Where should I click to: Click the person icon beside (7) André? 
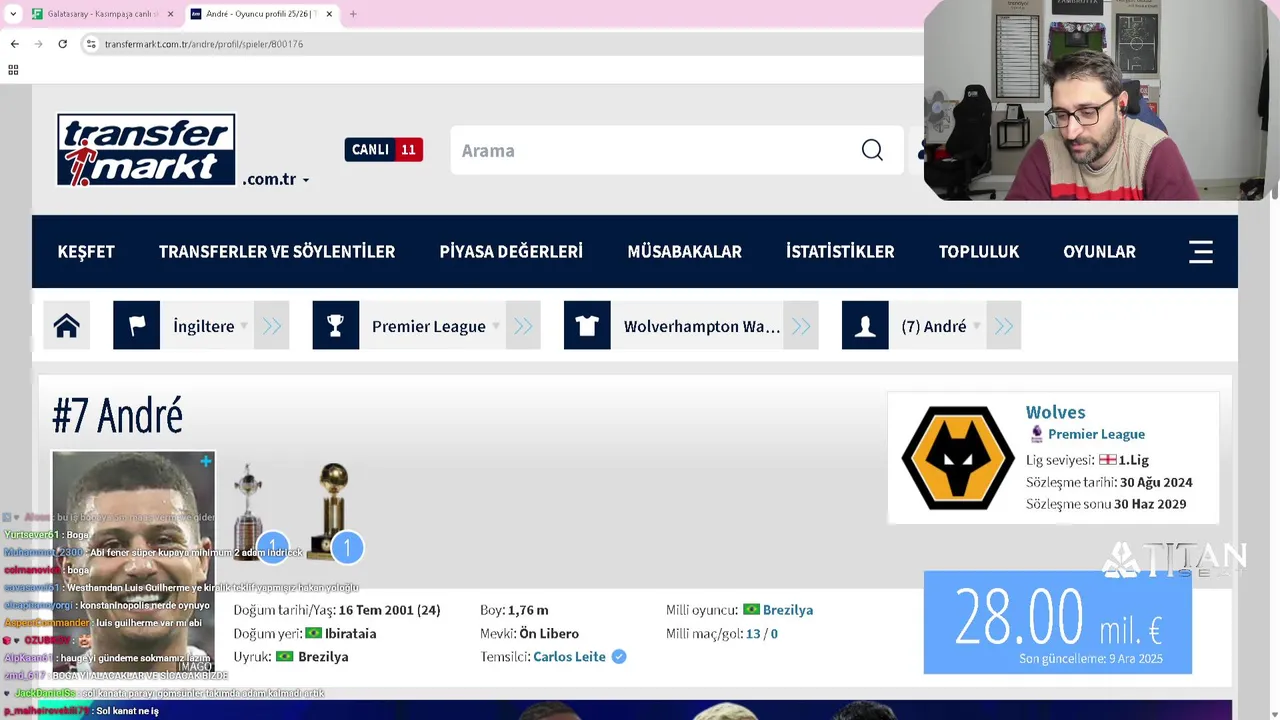point(865,326)
